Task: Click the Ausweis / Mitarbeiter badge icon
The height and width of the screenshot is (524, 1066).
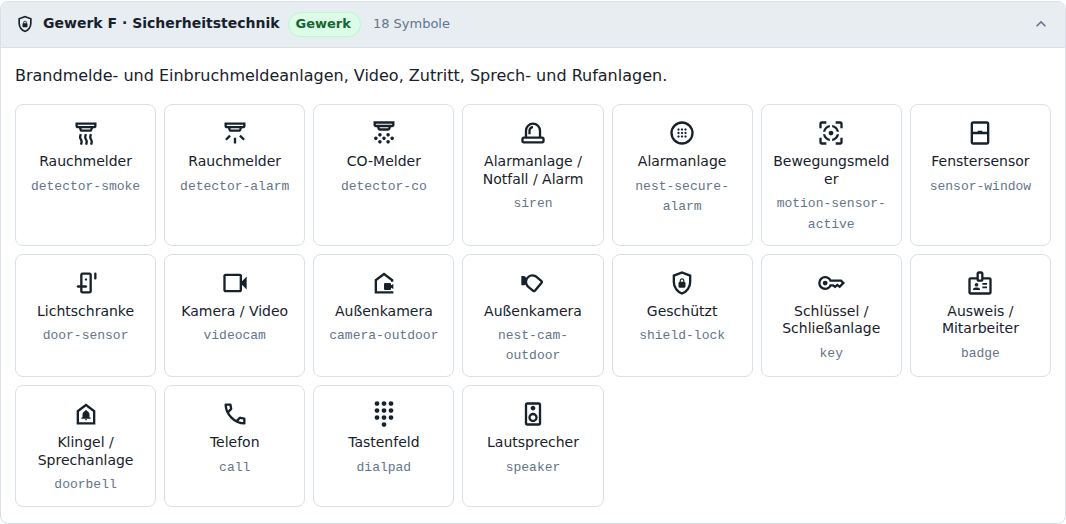Action: coord(980,283)
